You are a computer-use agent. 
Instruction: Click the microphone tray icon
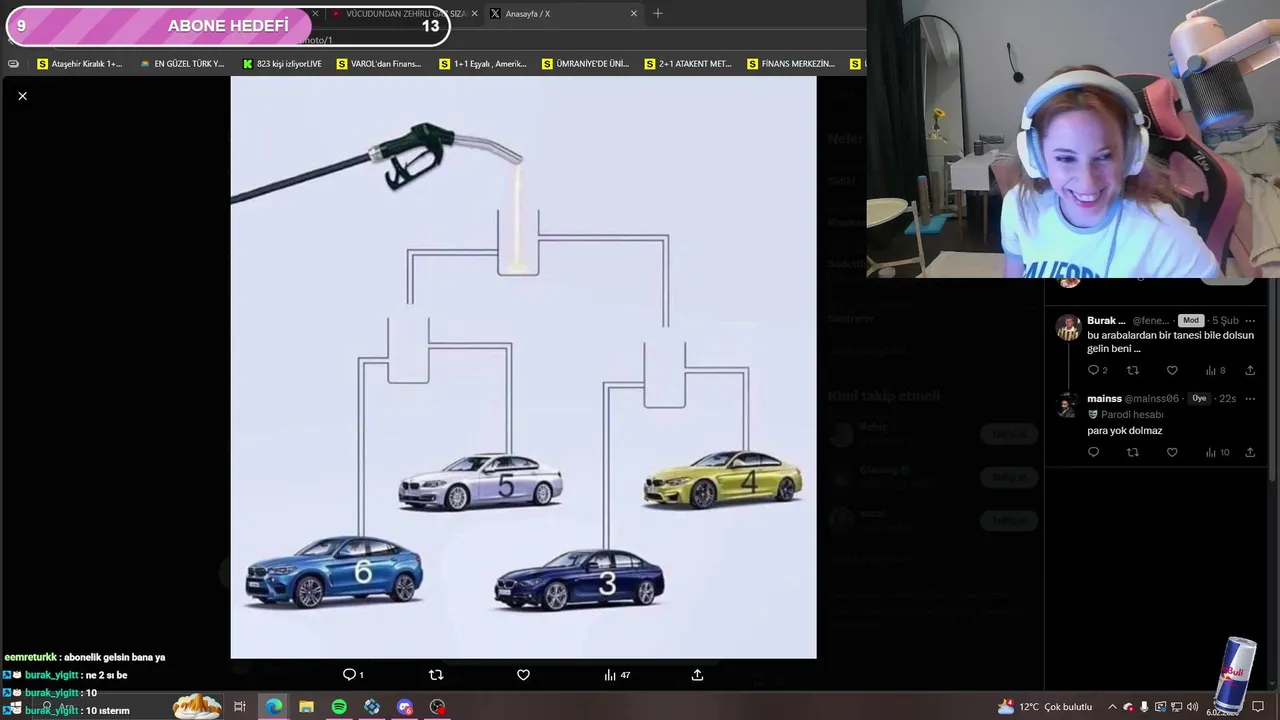coord(1144,707)
